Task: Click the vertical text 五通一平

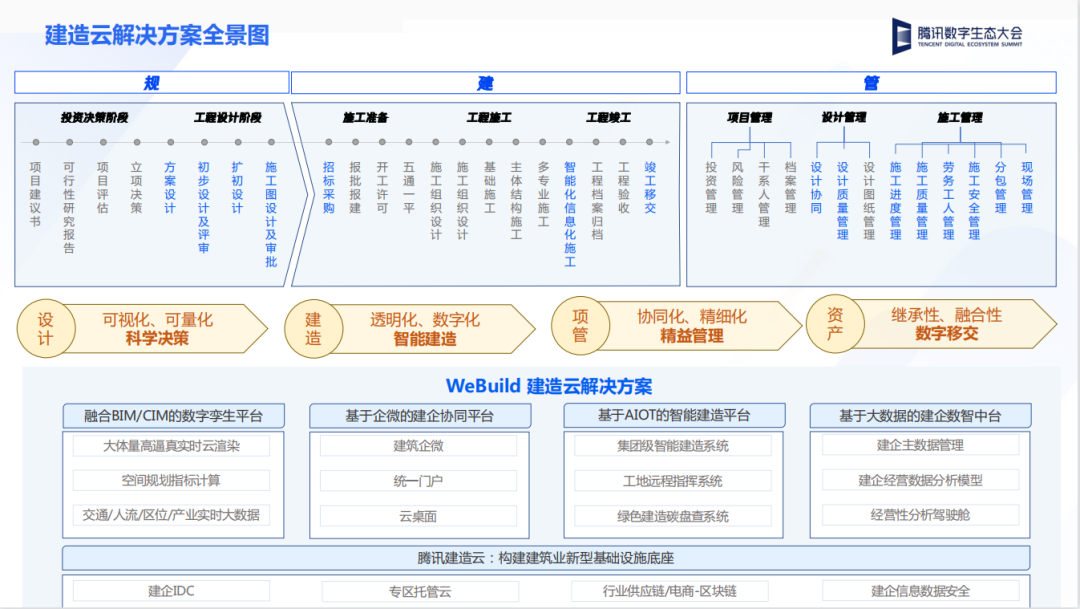Action: click(409, 187)
